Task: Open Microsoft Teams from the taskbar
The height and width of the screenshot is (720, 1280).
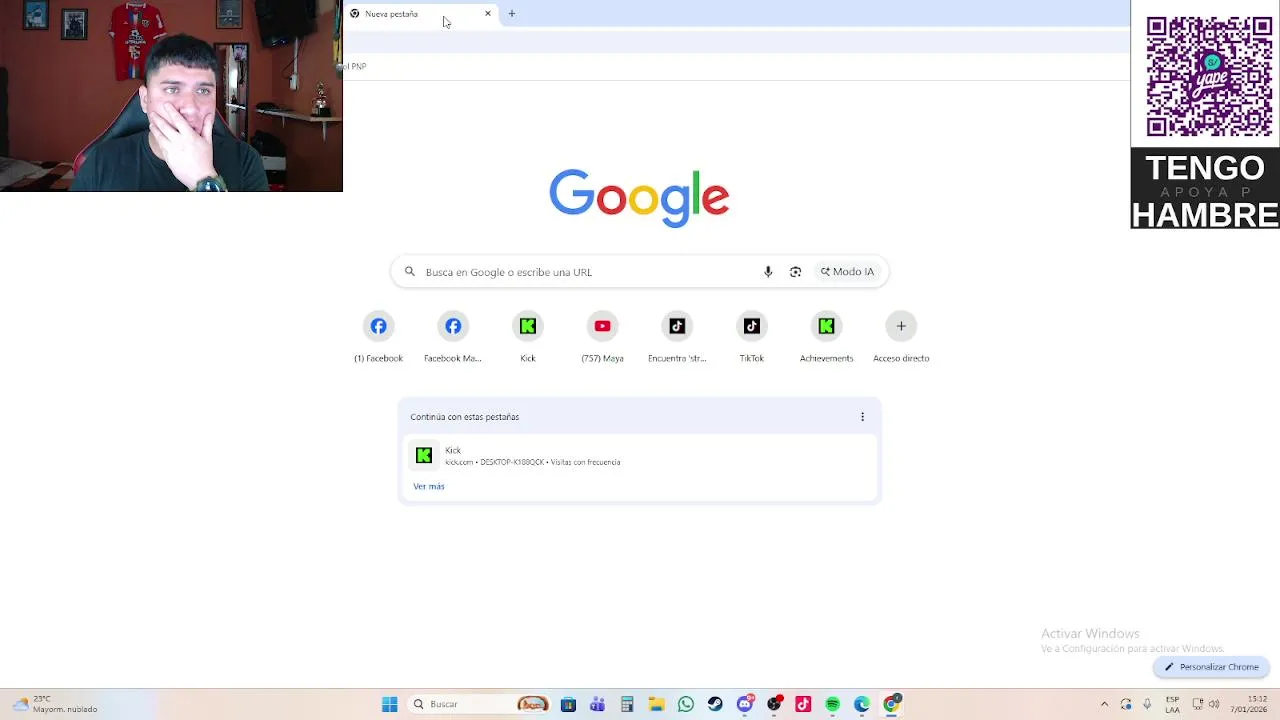Action: pyautogui.click(x=597, y=704)
